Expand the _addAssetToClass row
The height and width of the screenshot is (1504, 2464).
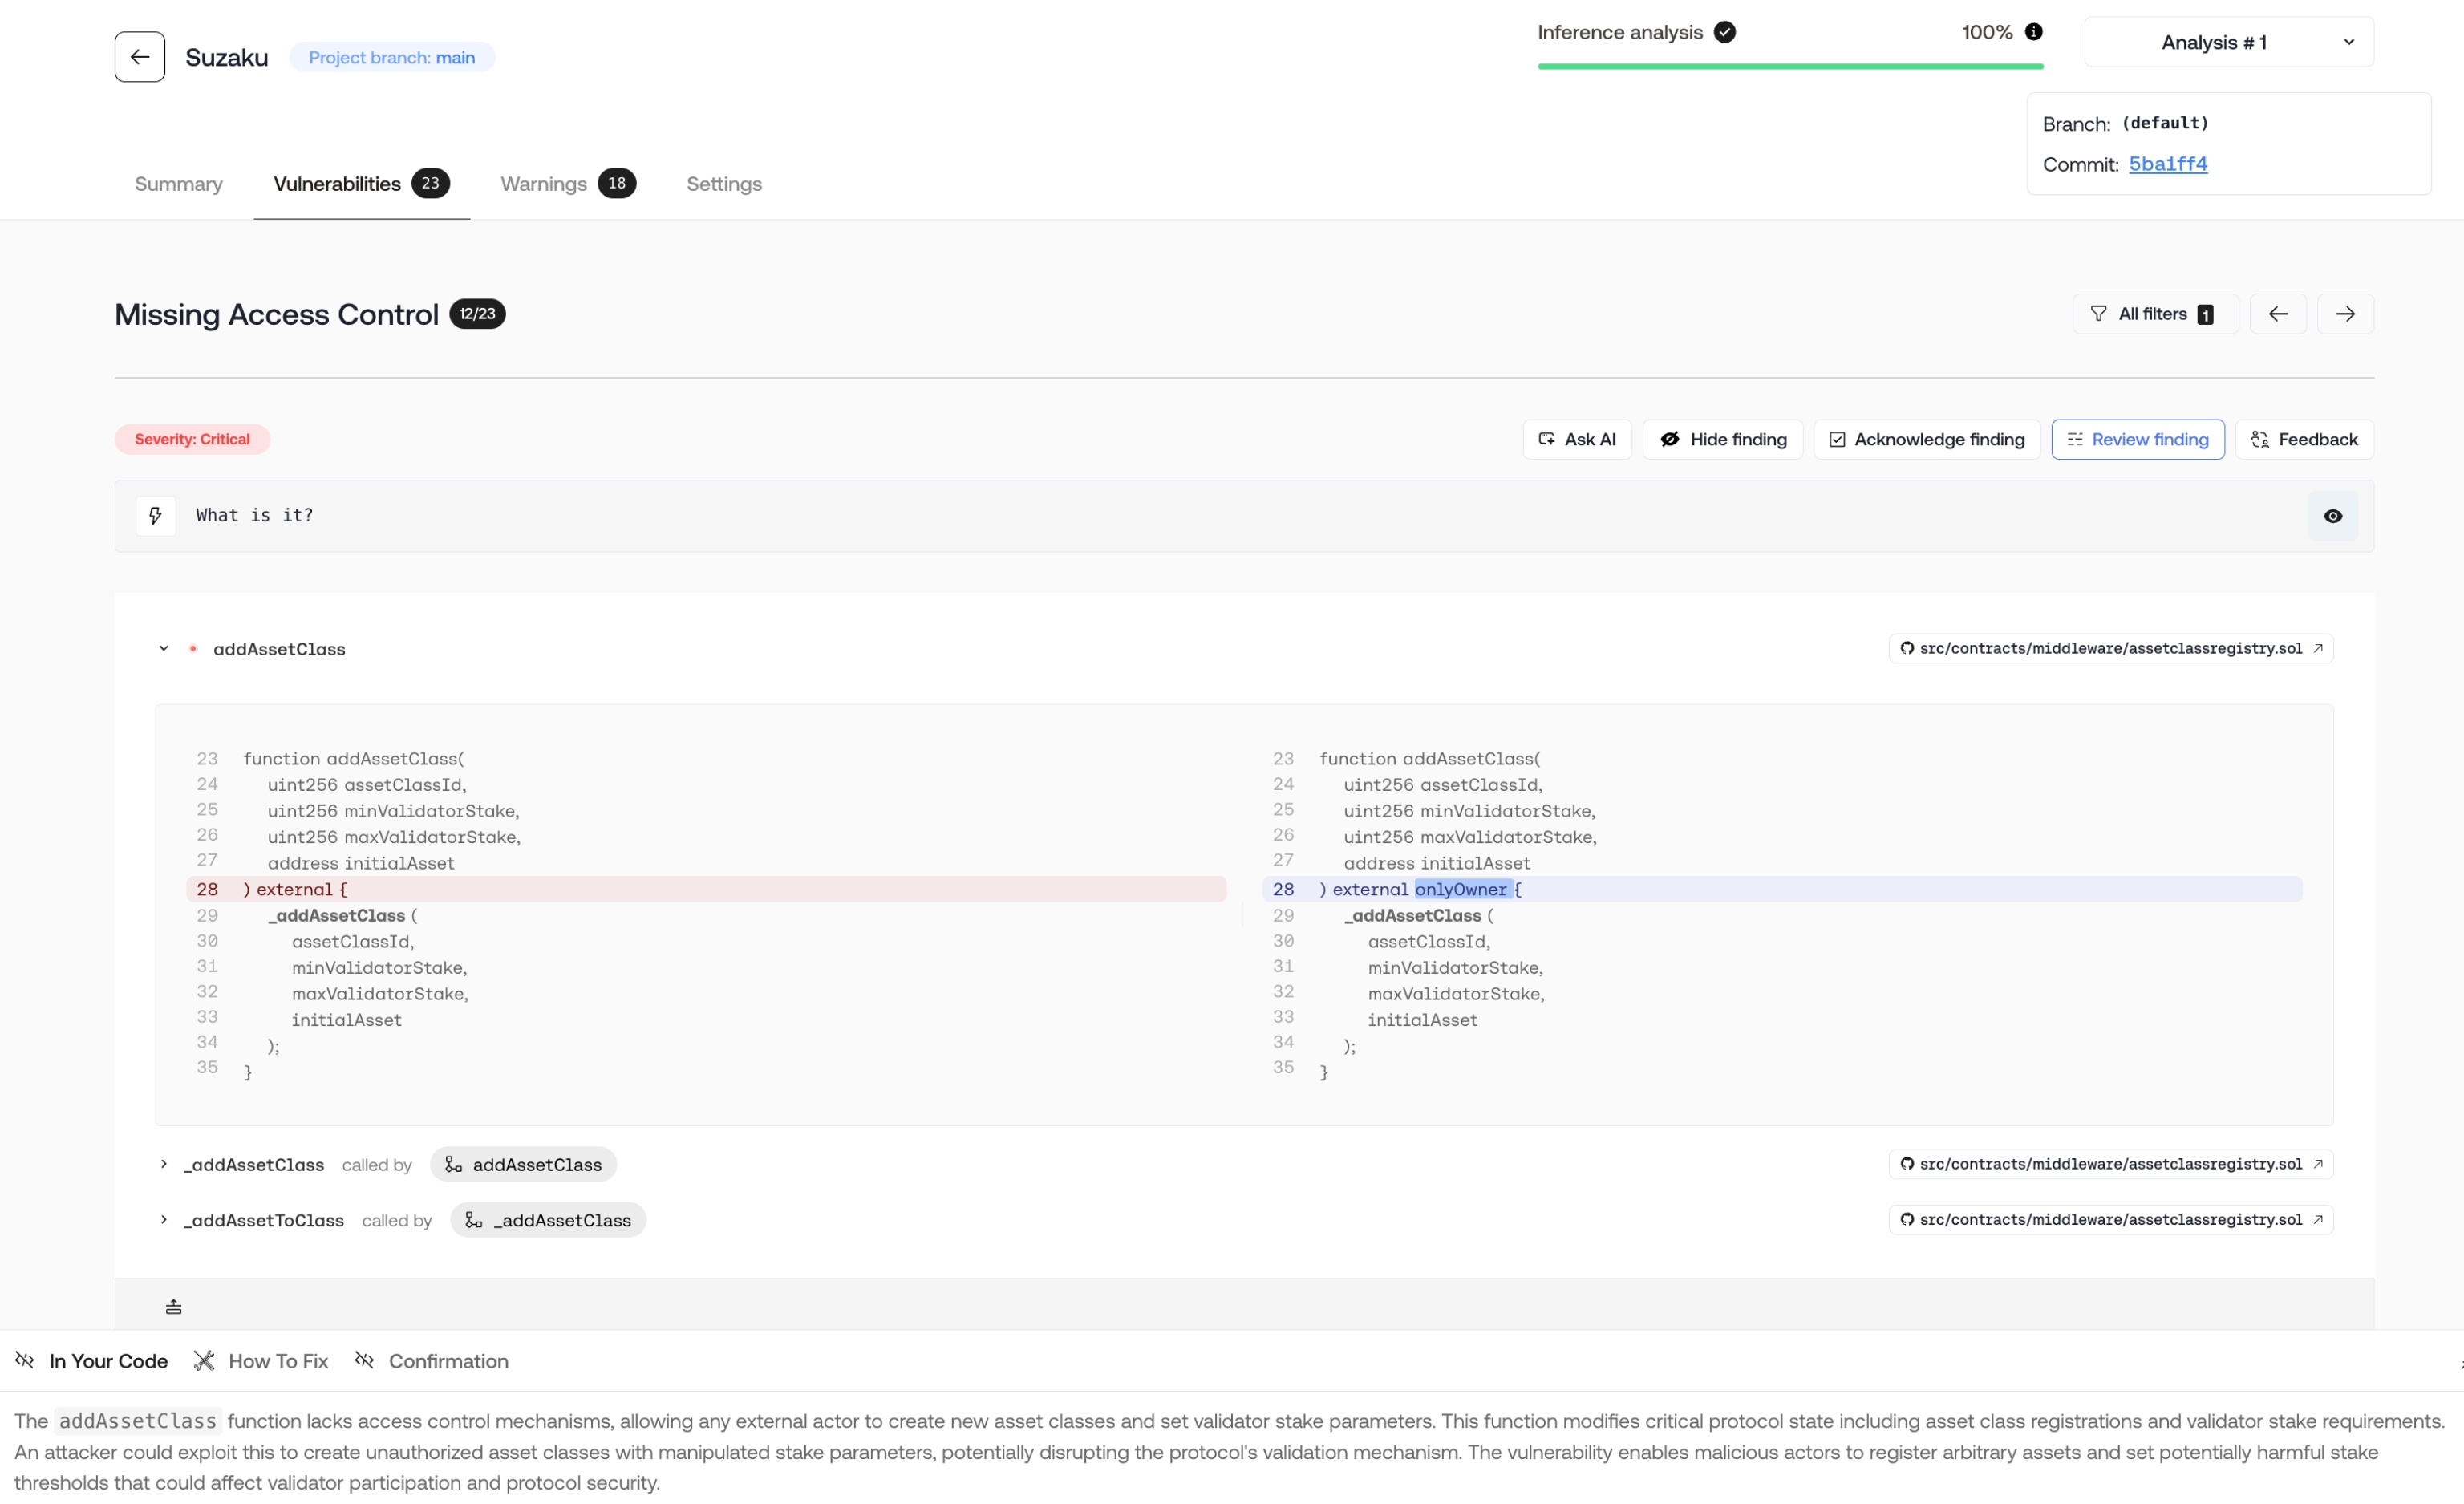click(x=164, y=1220)
